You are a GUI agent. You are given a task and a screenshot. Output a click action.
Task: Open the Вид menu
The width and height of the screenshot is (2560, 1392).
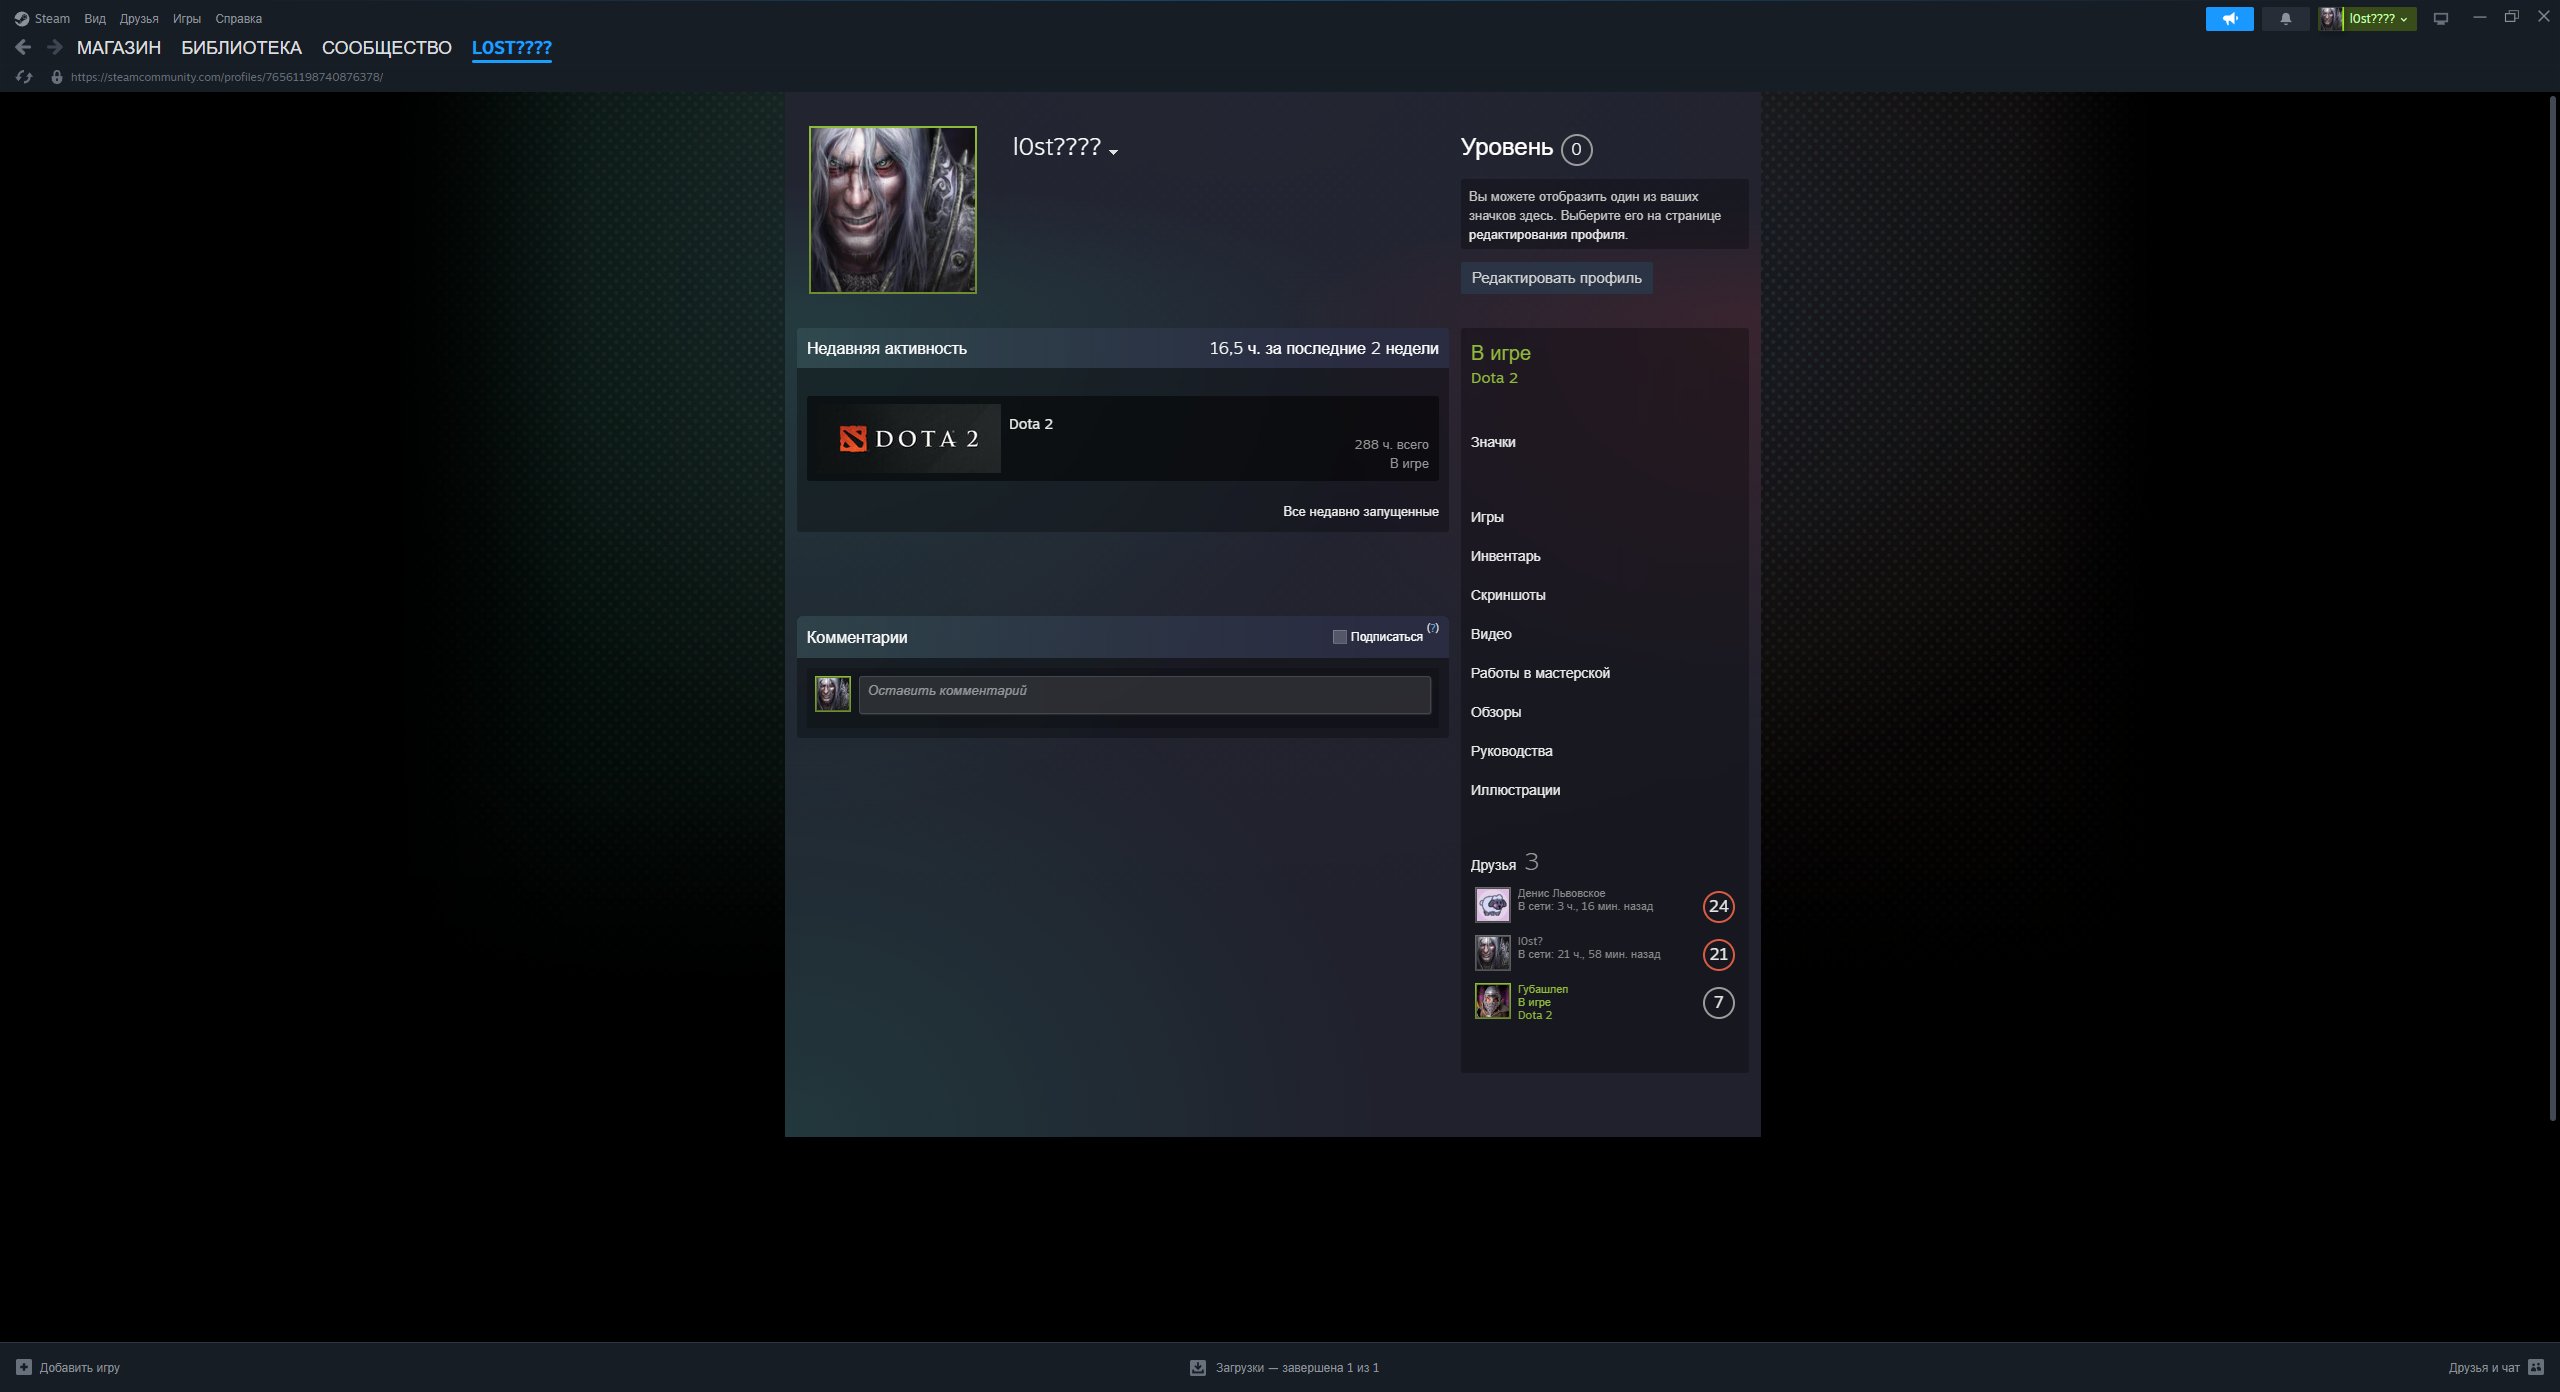coord(95,19)
